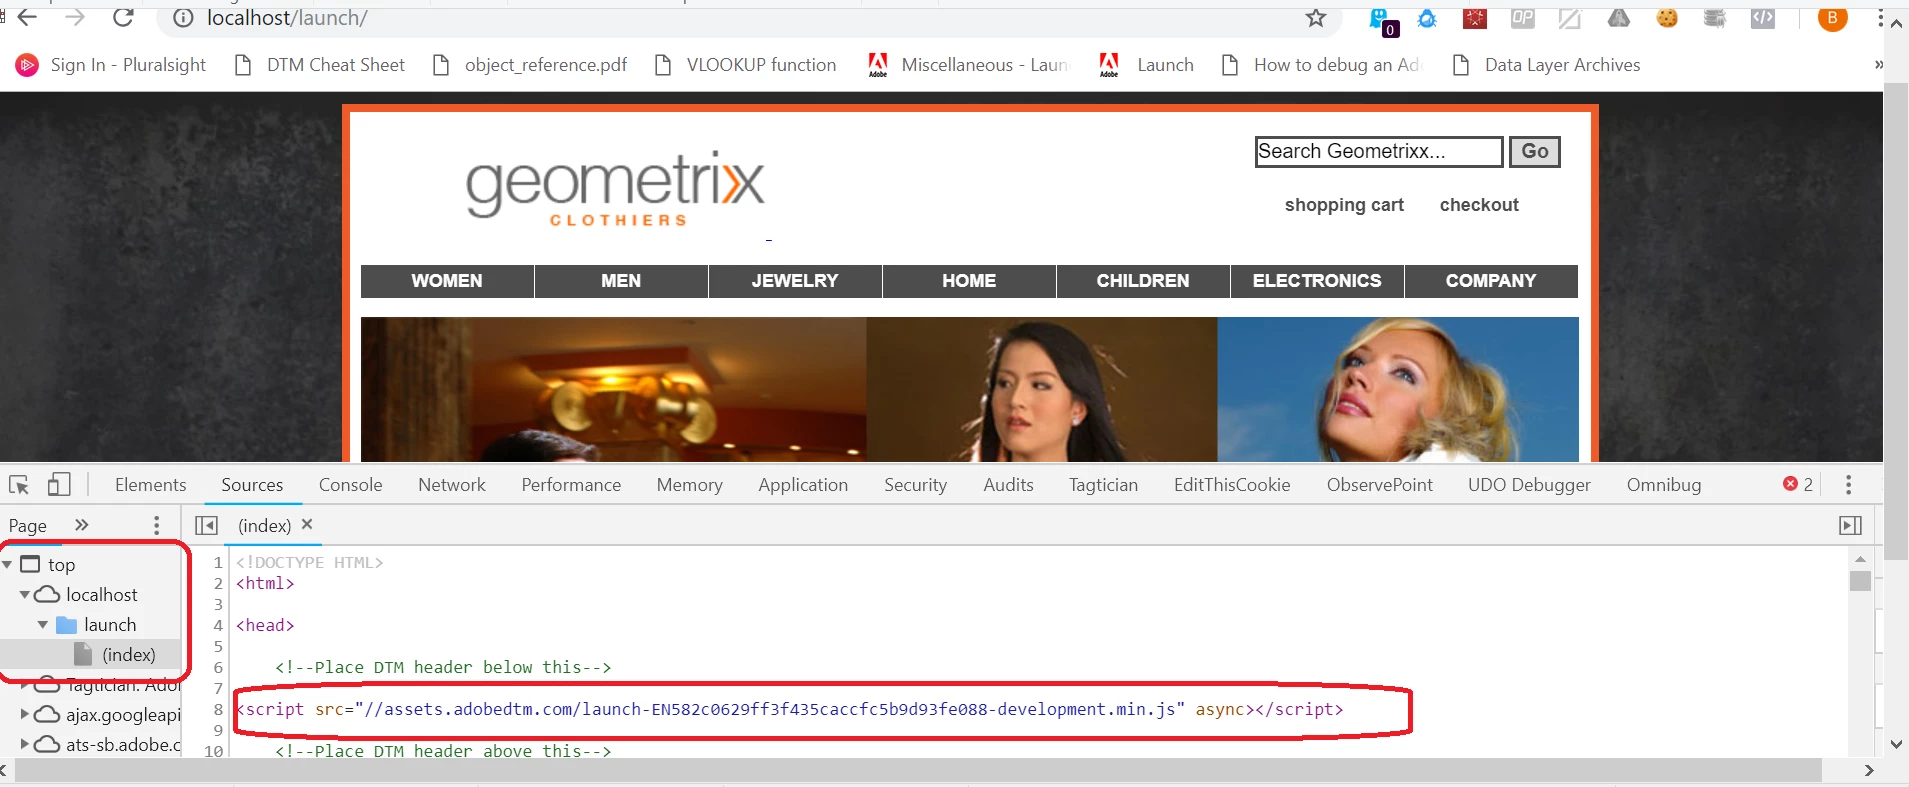The height and width of the screenshot is (787, 1909).
Task: Open the UDO Debugger tab
Action: coord(1529,485)
